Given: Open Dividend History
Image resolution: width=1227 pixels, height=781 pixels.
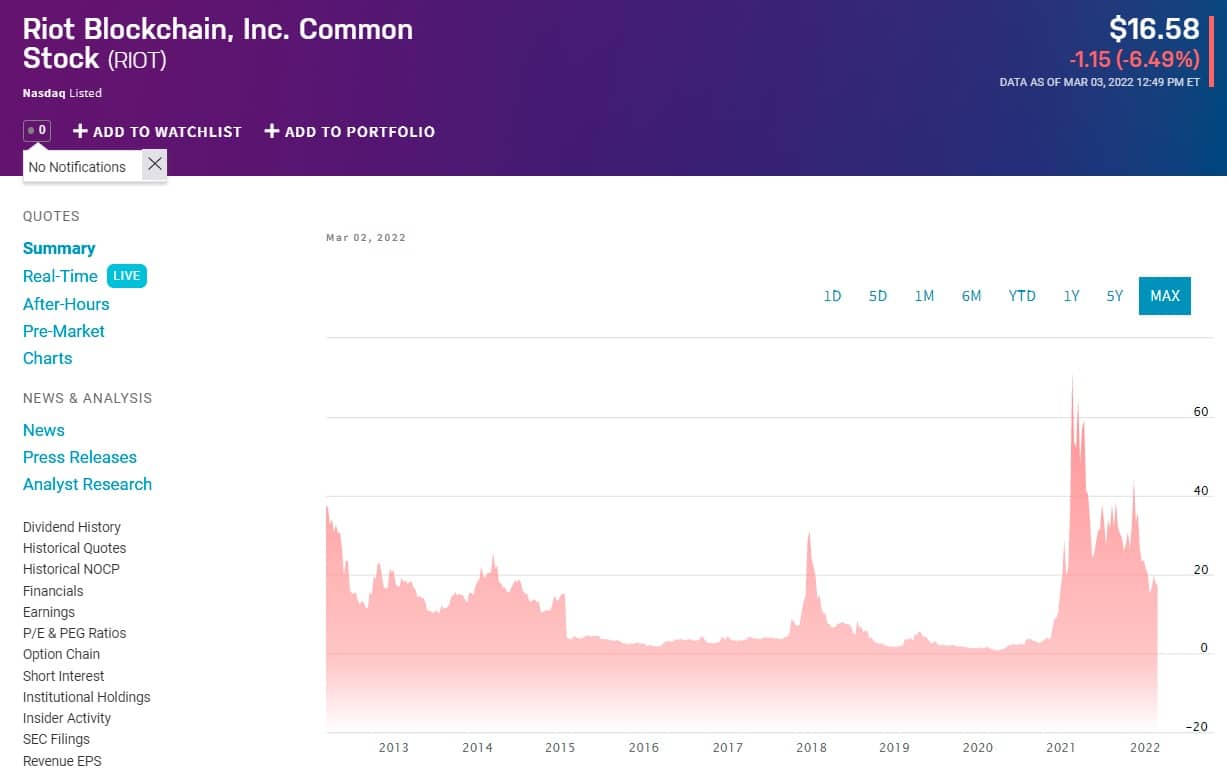Looking at the screenshot, I should click(72, 527).
